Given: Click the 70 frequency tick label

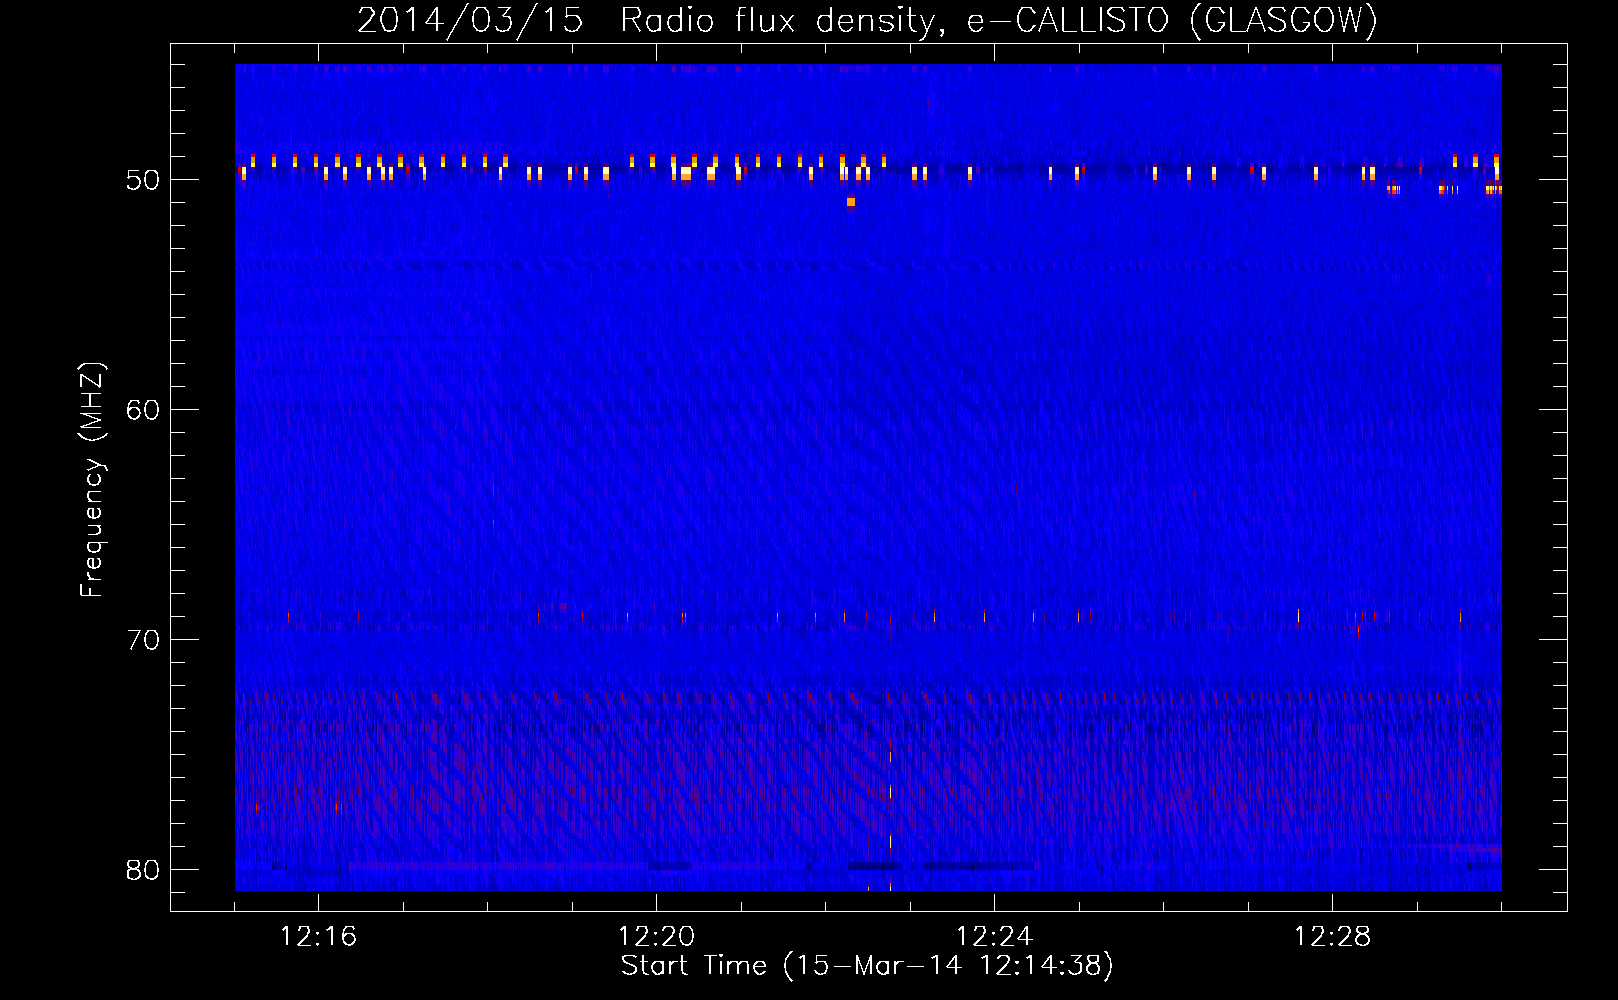Looking at the screenshot, I should [x=143, y=640].
